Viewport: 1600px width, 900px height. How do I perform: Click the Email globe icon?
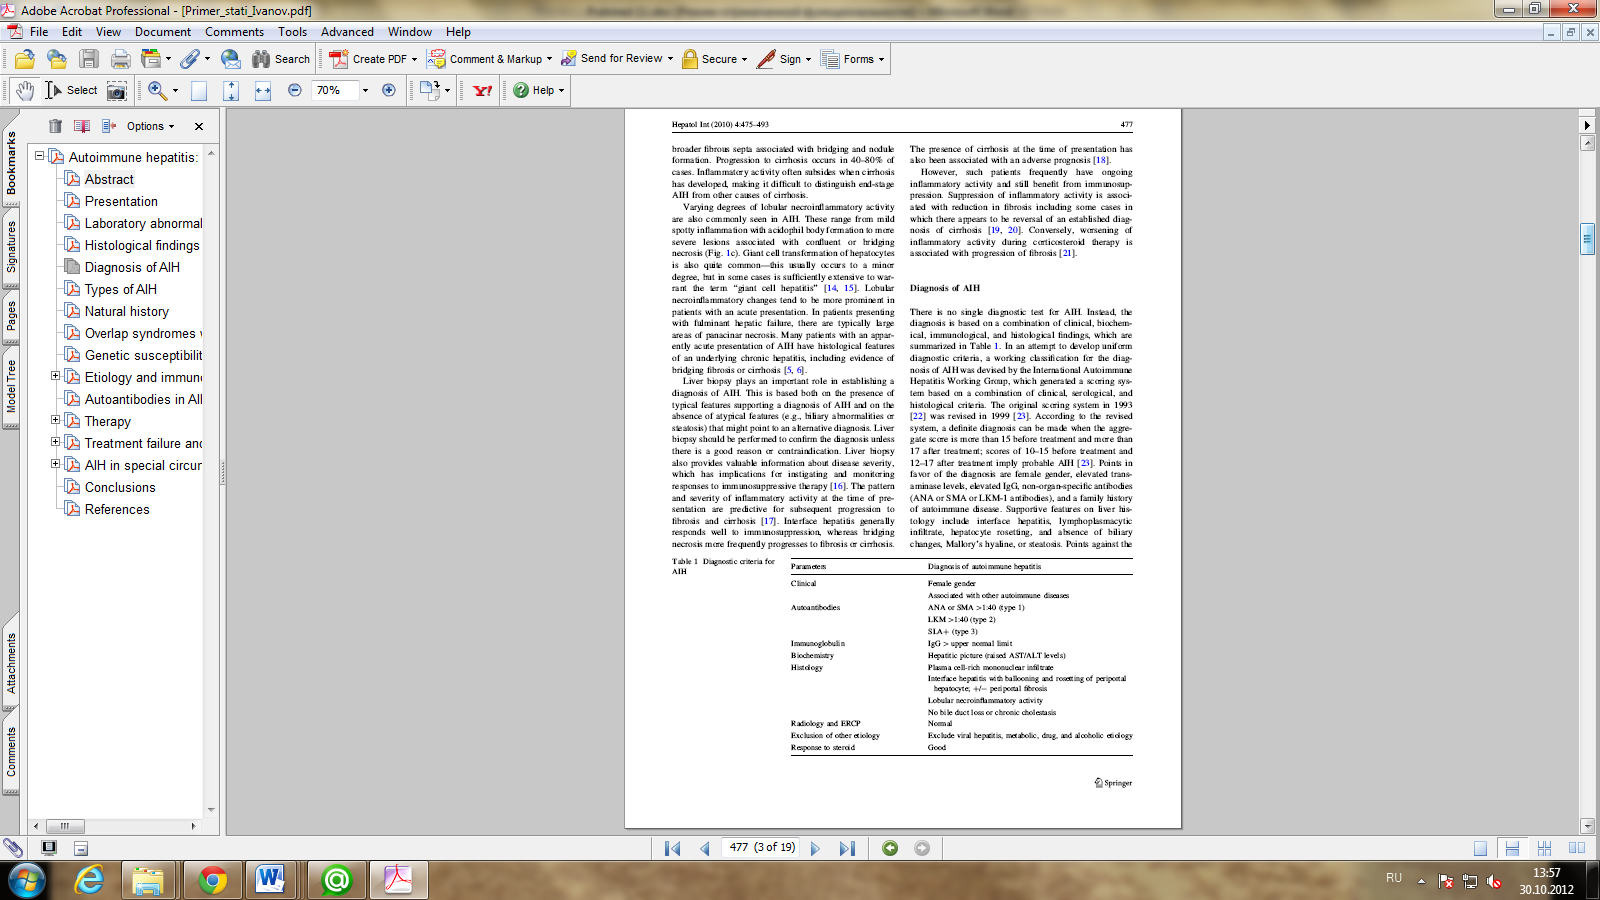pyautogui.click(x=231, y=59)
